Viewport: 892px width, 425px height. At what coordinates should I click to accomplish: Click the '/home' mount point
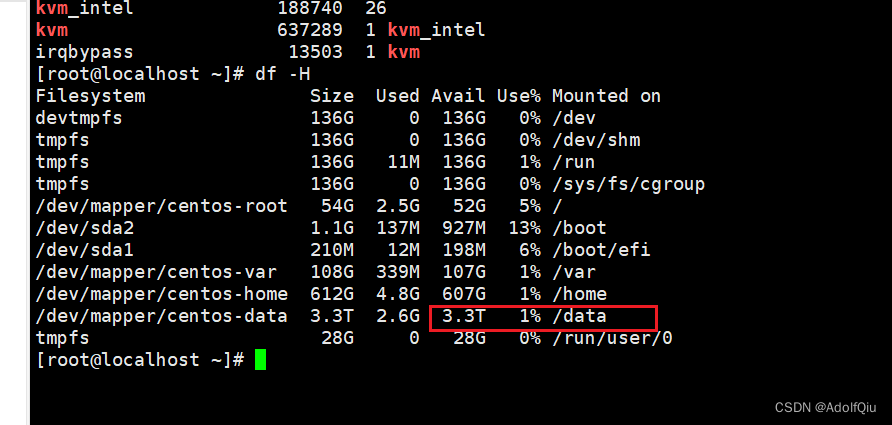point(579,294)
